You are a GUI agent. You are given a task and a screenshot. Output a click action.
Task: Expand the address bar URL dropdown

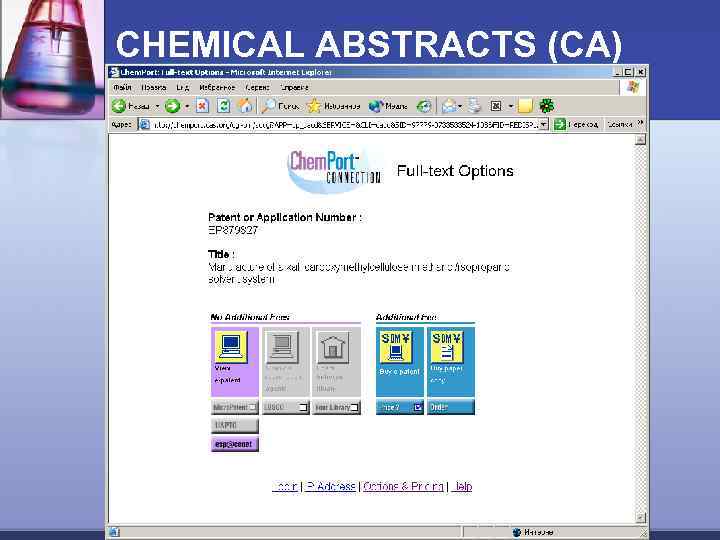point(543,124)
